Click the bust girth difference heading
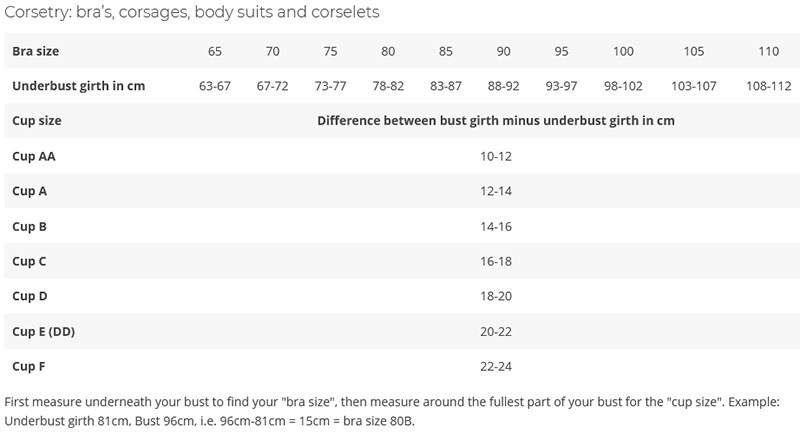The image size is (800, 434). (x=495, y=121)
